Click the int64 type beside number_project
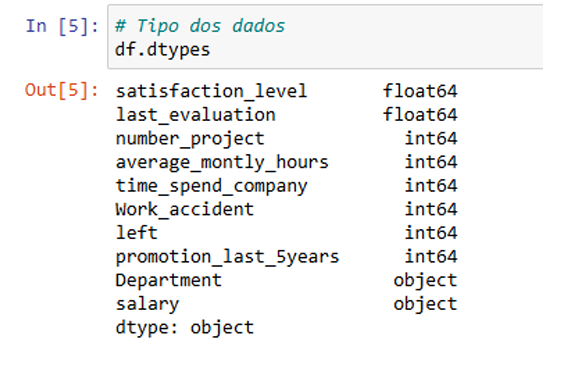The height and width of the screenshot is (366, 564). click(x=431, y=138)
